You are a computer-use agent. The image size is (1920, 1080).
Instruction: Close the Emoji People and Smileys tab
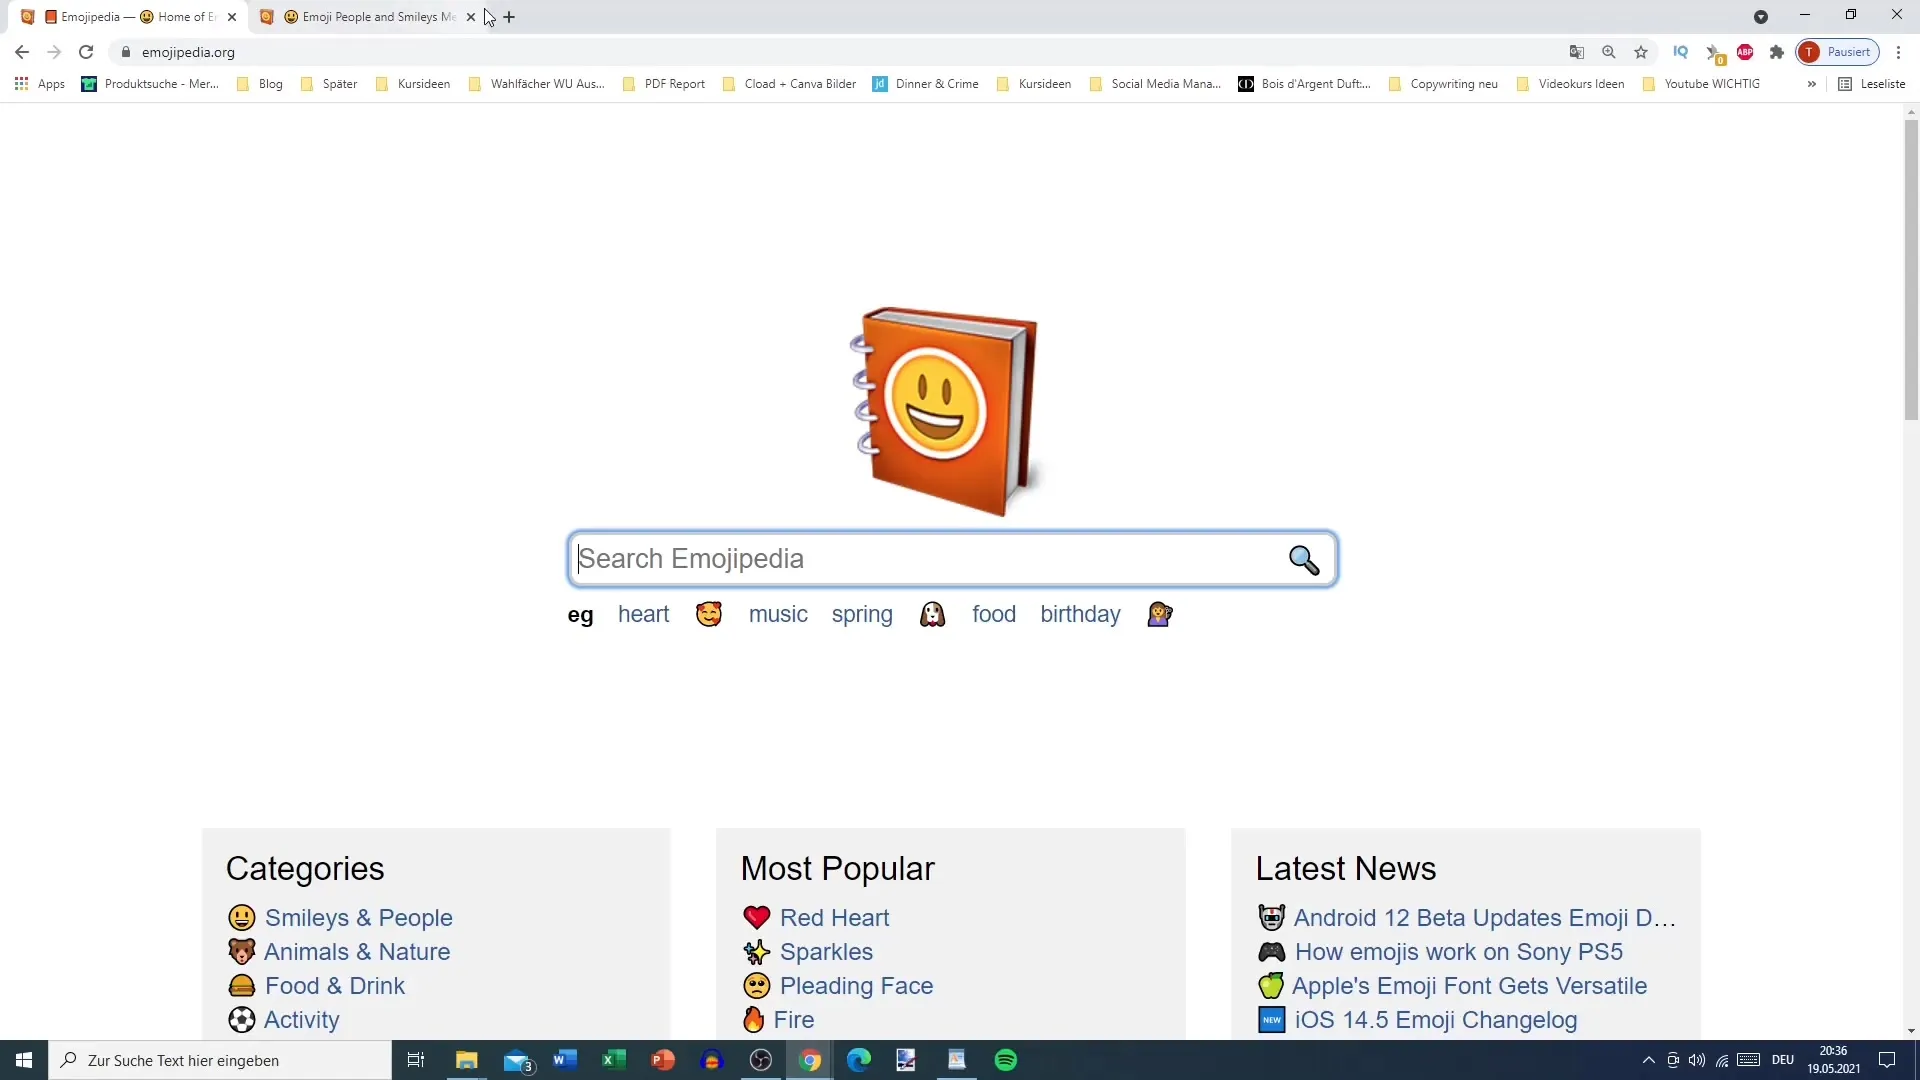(x=471, y=17)
